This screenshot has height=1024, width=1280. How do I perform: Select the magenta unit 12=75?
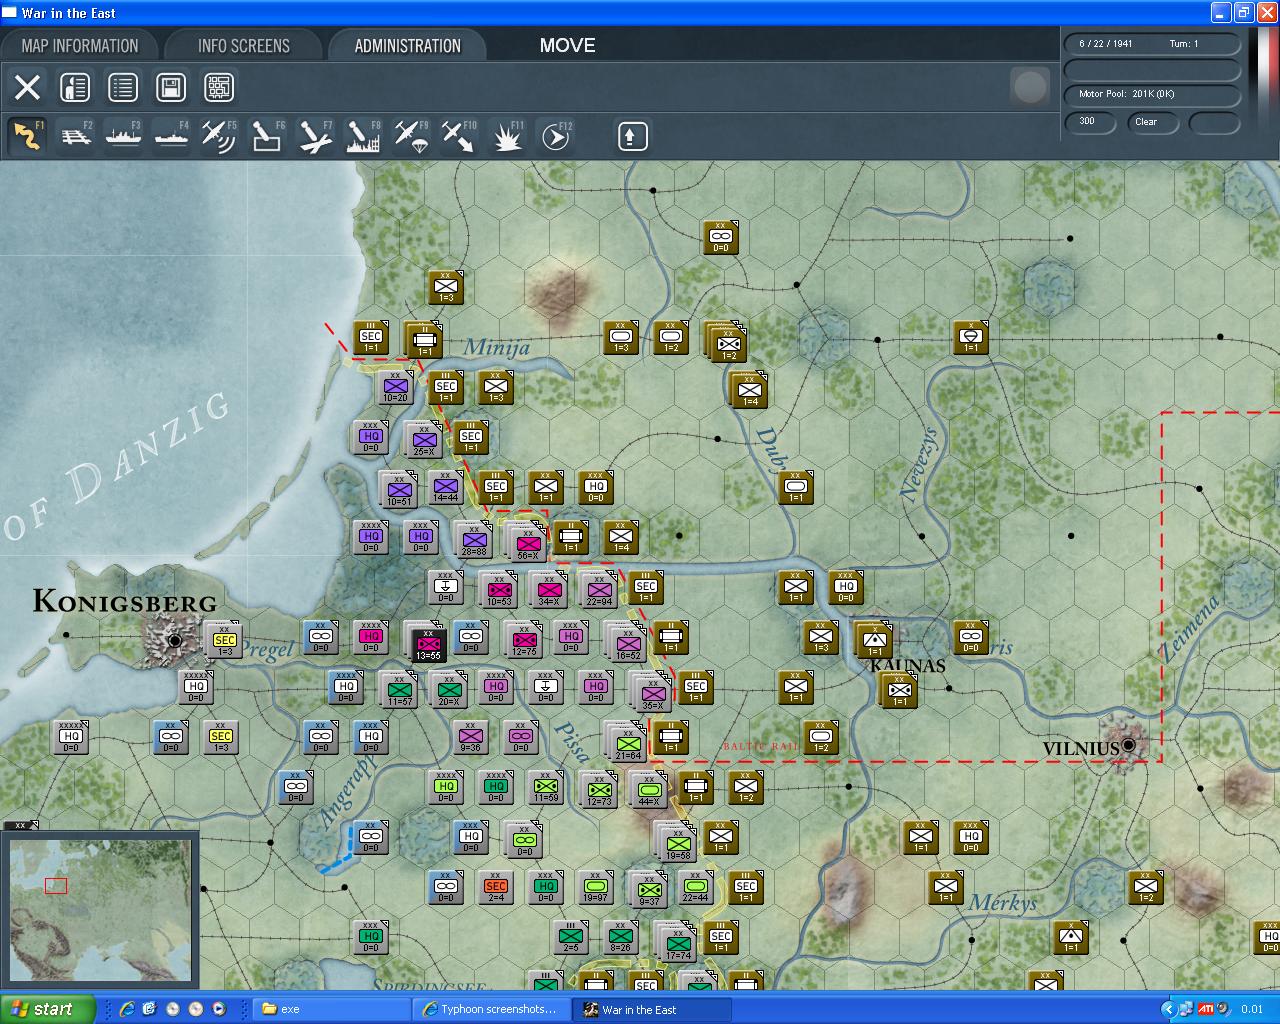[x=523, y=641]
